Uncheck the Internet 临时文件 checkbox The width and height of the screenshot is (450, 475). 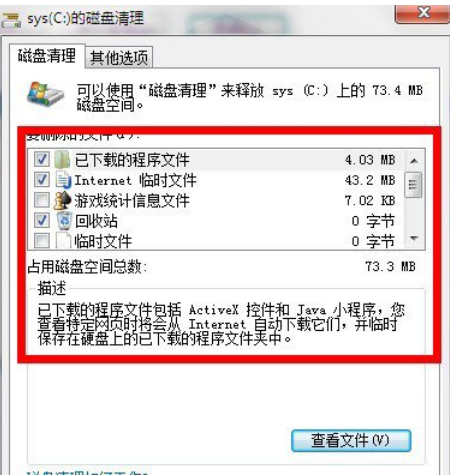coord(42,180)
